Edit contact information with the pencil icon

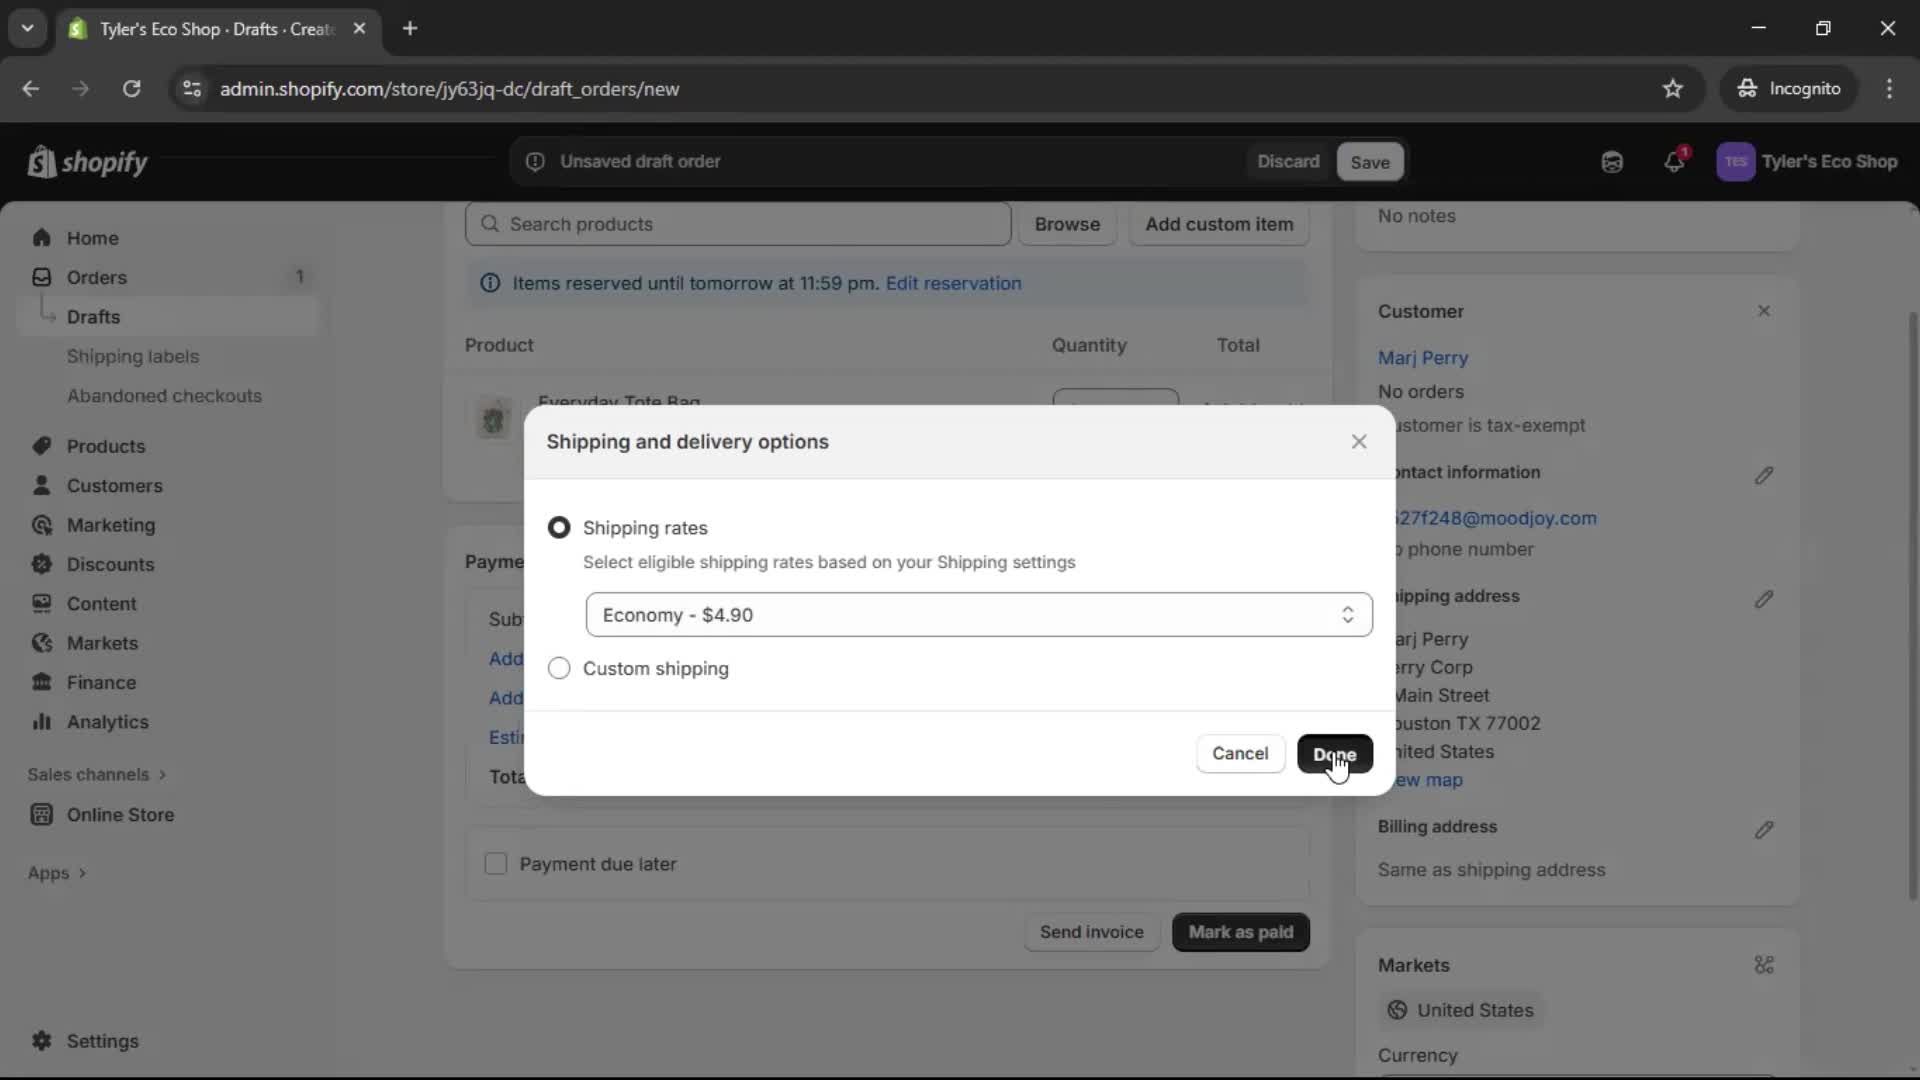[1765, 476]
